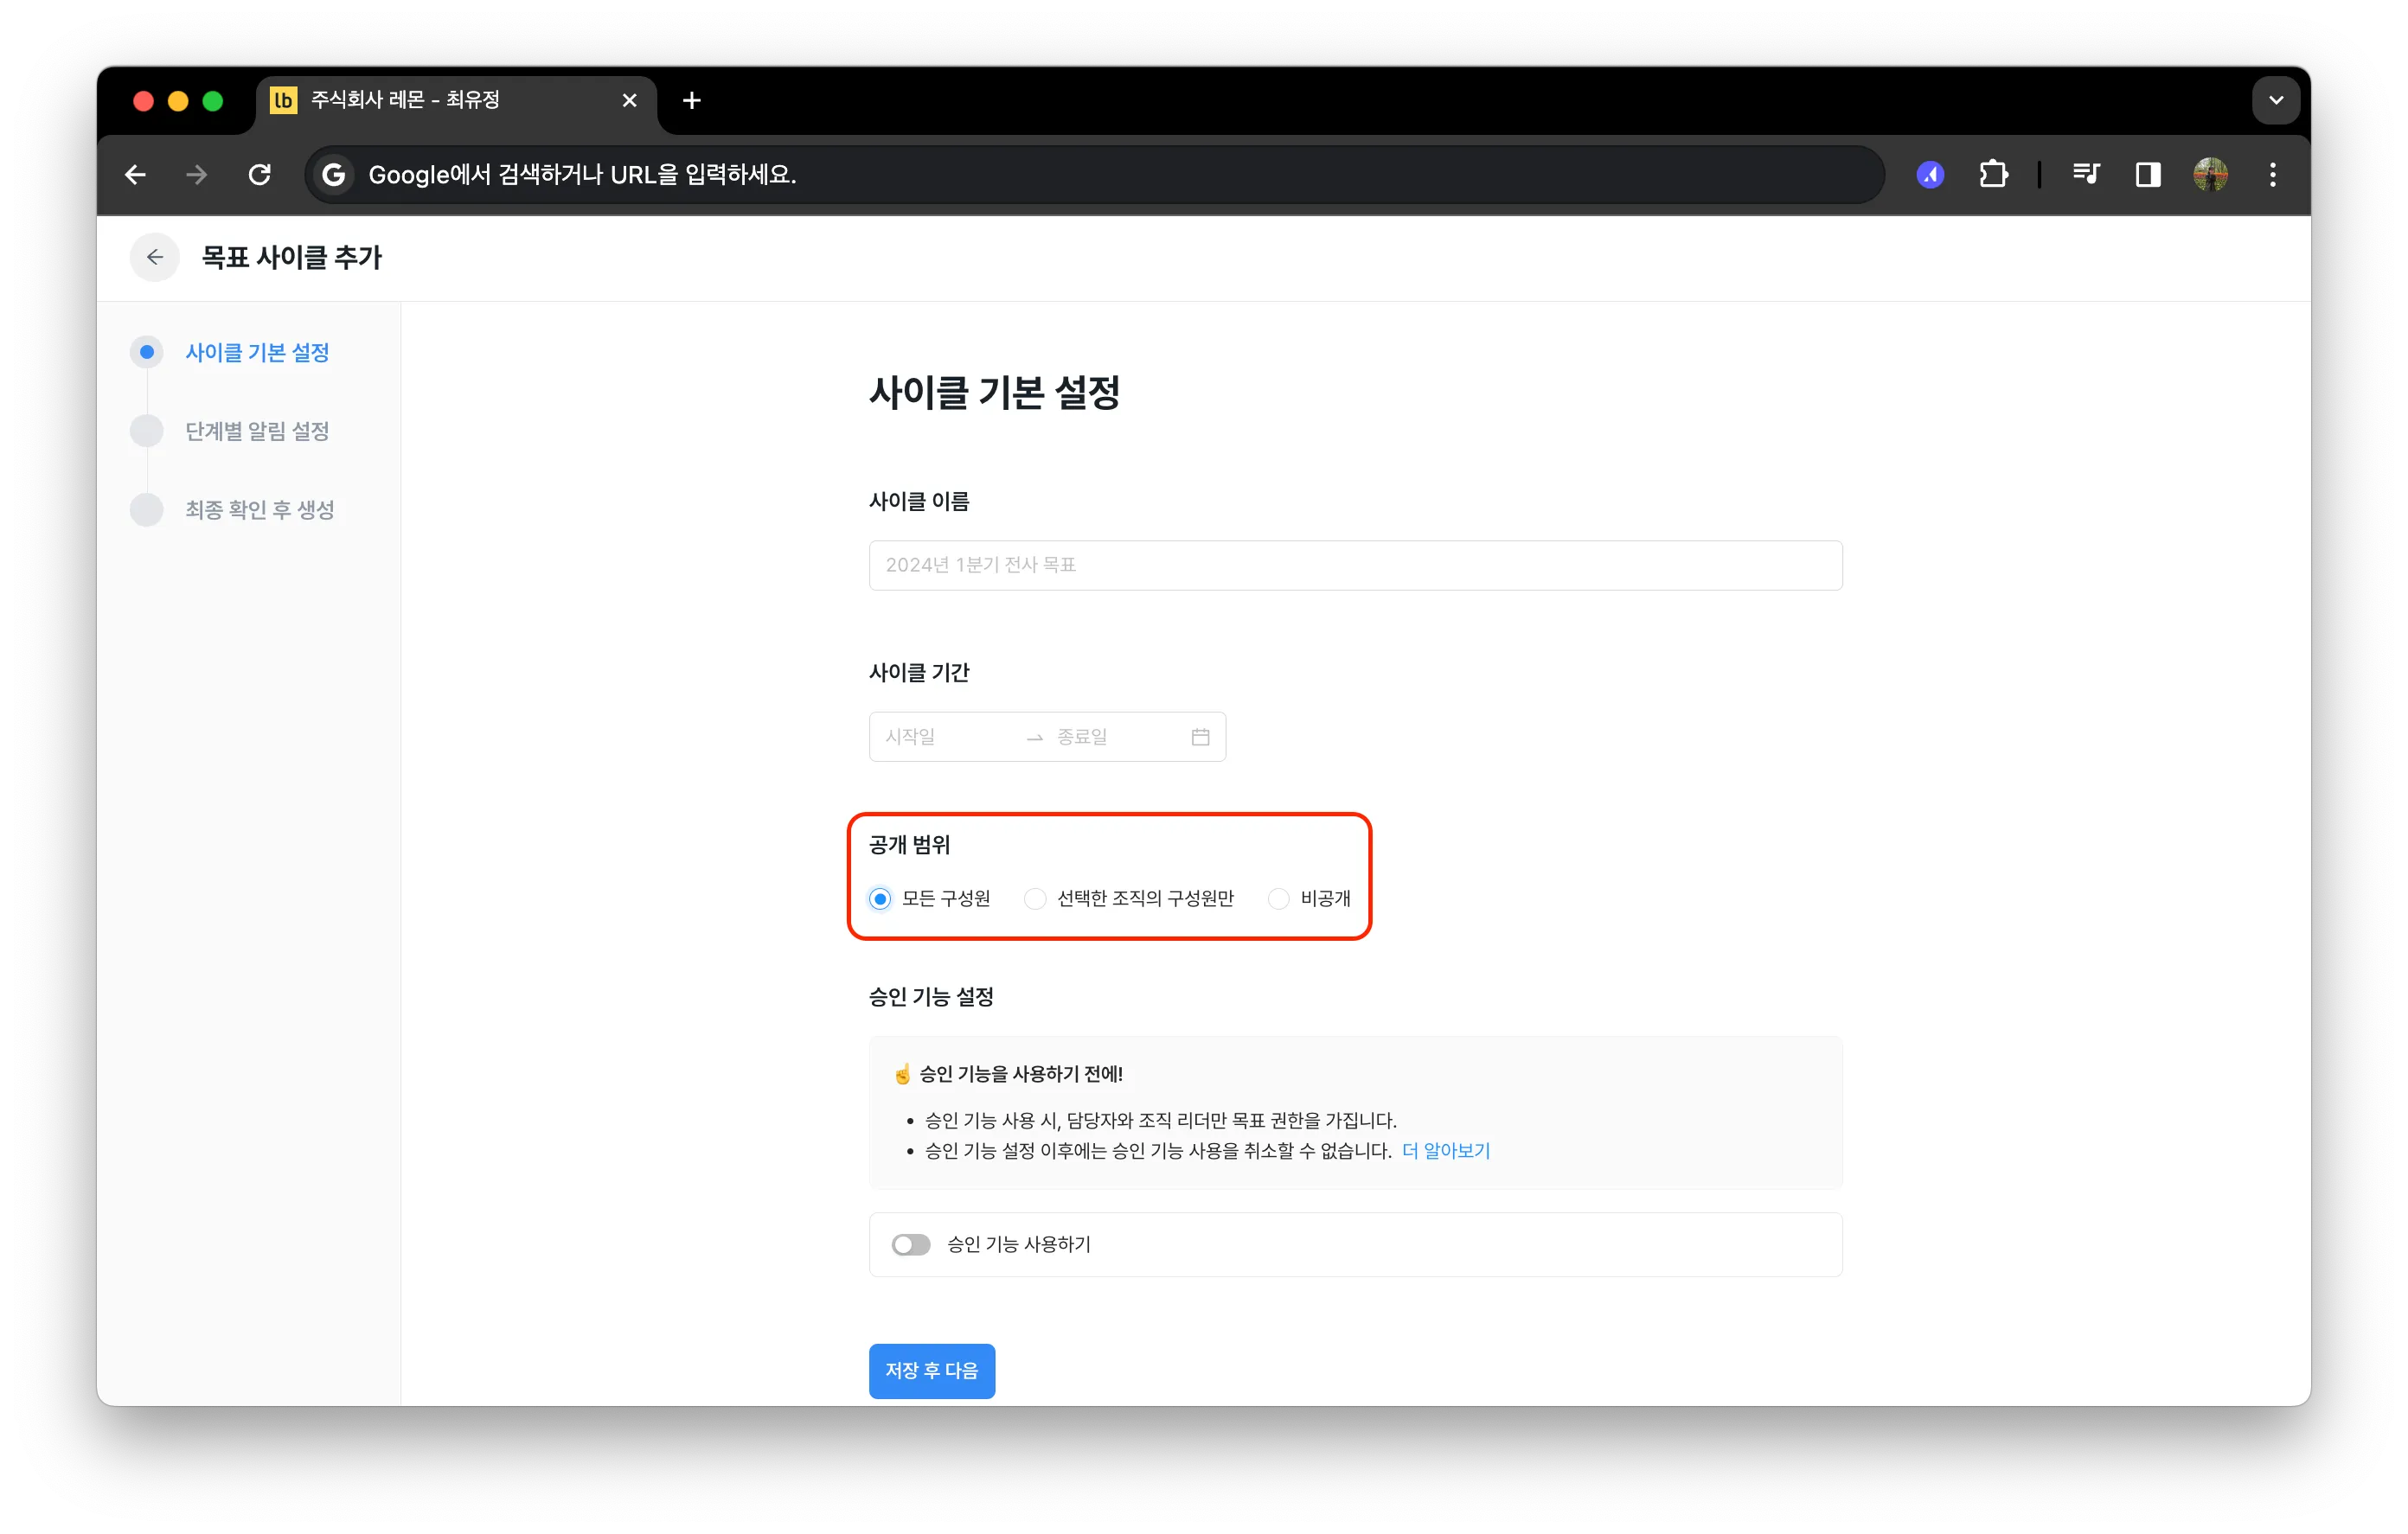Click the 사이클 기간 label

[919, 673]
